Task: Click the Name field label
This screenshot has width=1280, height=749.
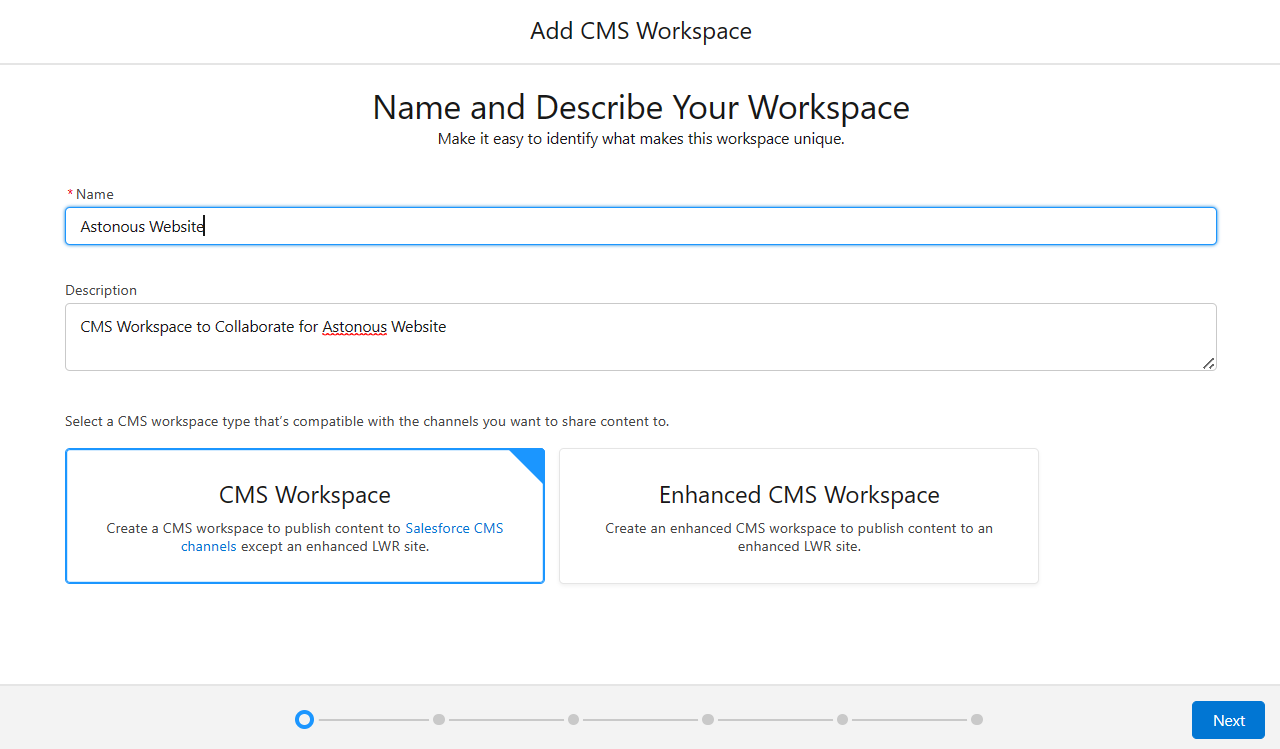Action: tap(94, 194)
